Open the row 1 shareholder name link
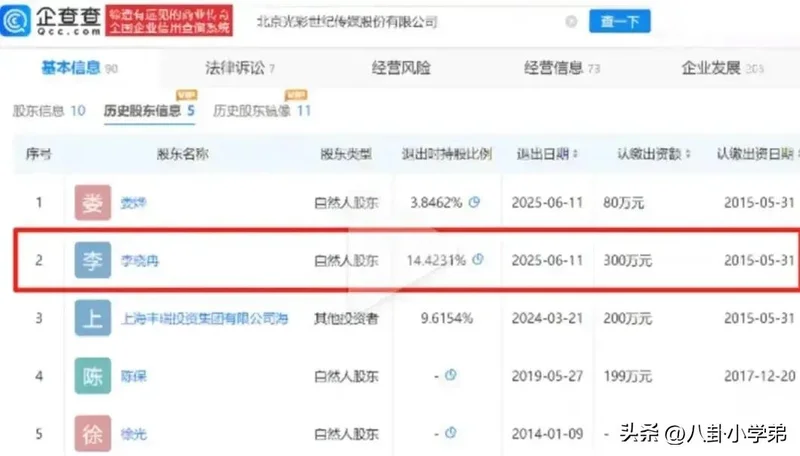 (x=134, y=203)
